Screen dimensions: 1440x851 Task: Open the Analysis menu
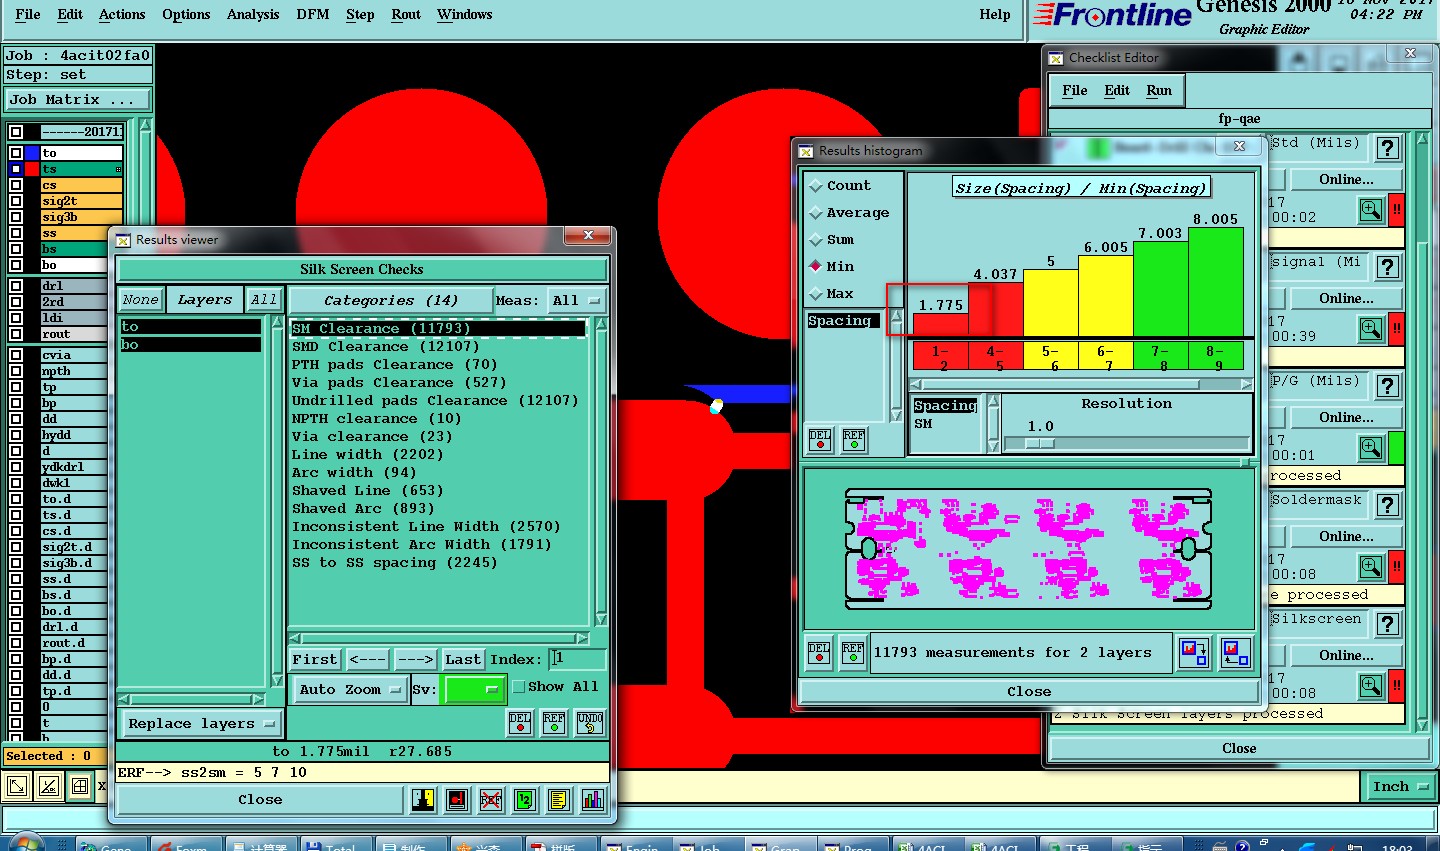coord(253,15)
